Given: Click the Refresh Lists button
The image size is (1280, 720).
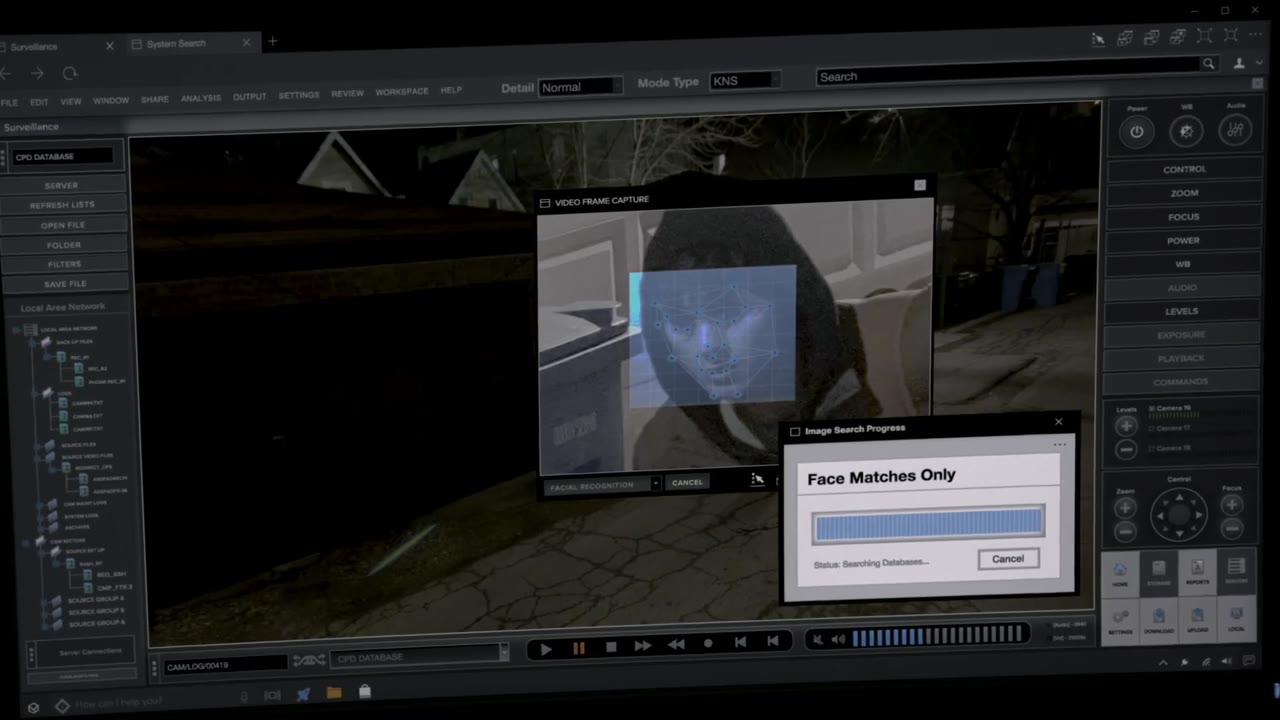Looking at the screenshot, I should (62, 205).
